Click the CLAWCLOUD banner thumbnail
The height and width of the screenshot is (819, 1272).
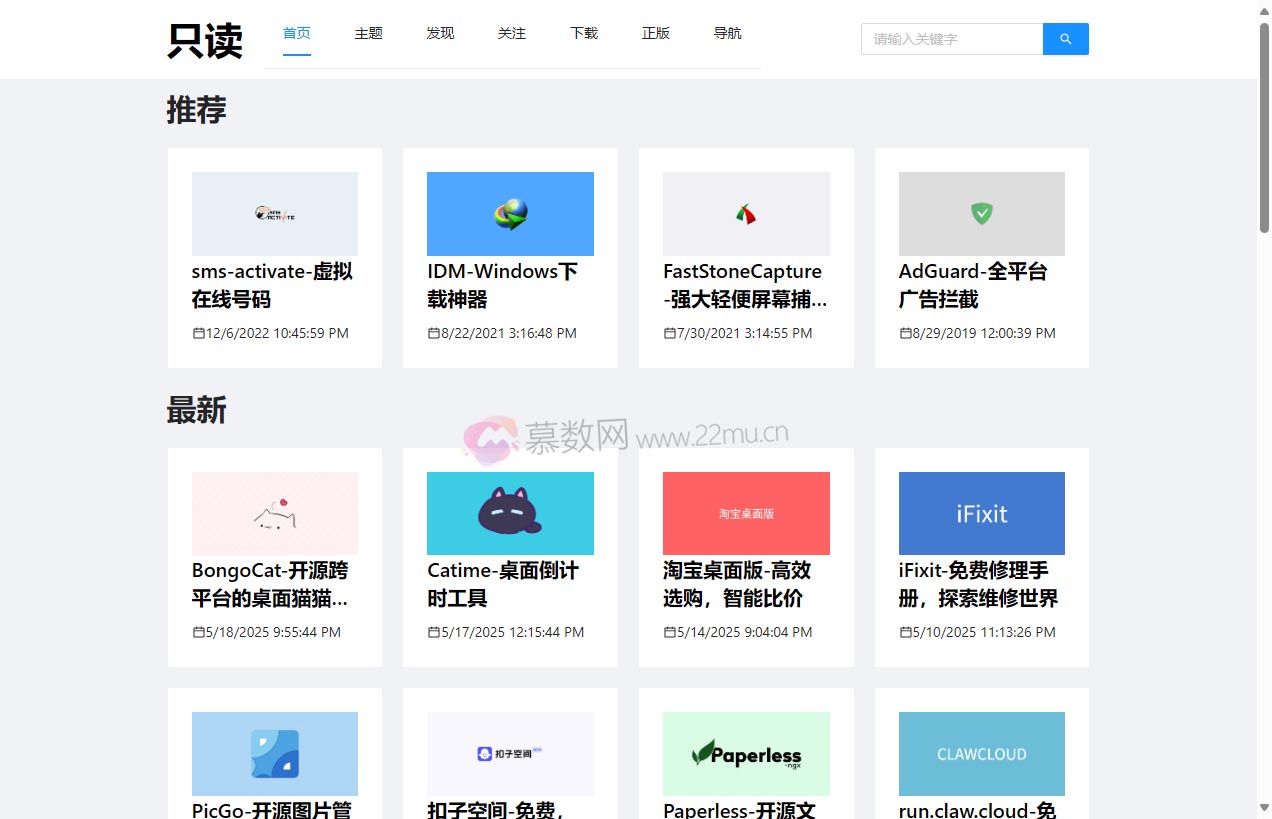click(981, 753)
